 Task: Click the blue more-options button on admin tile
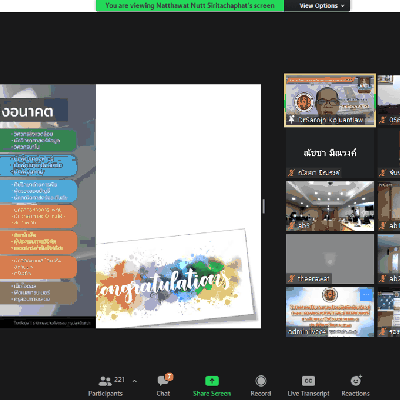[x=366, y=294]
